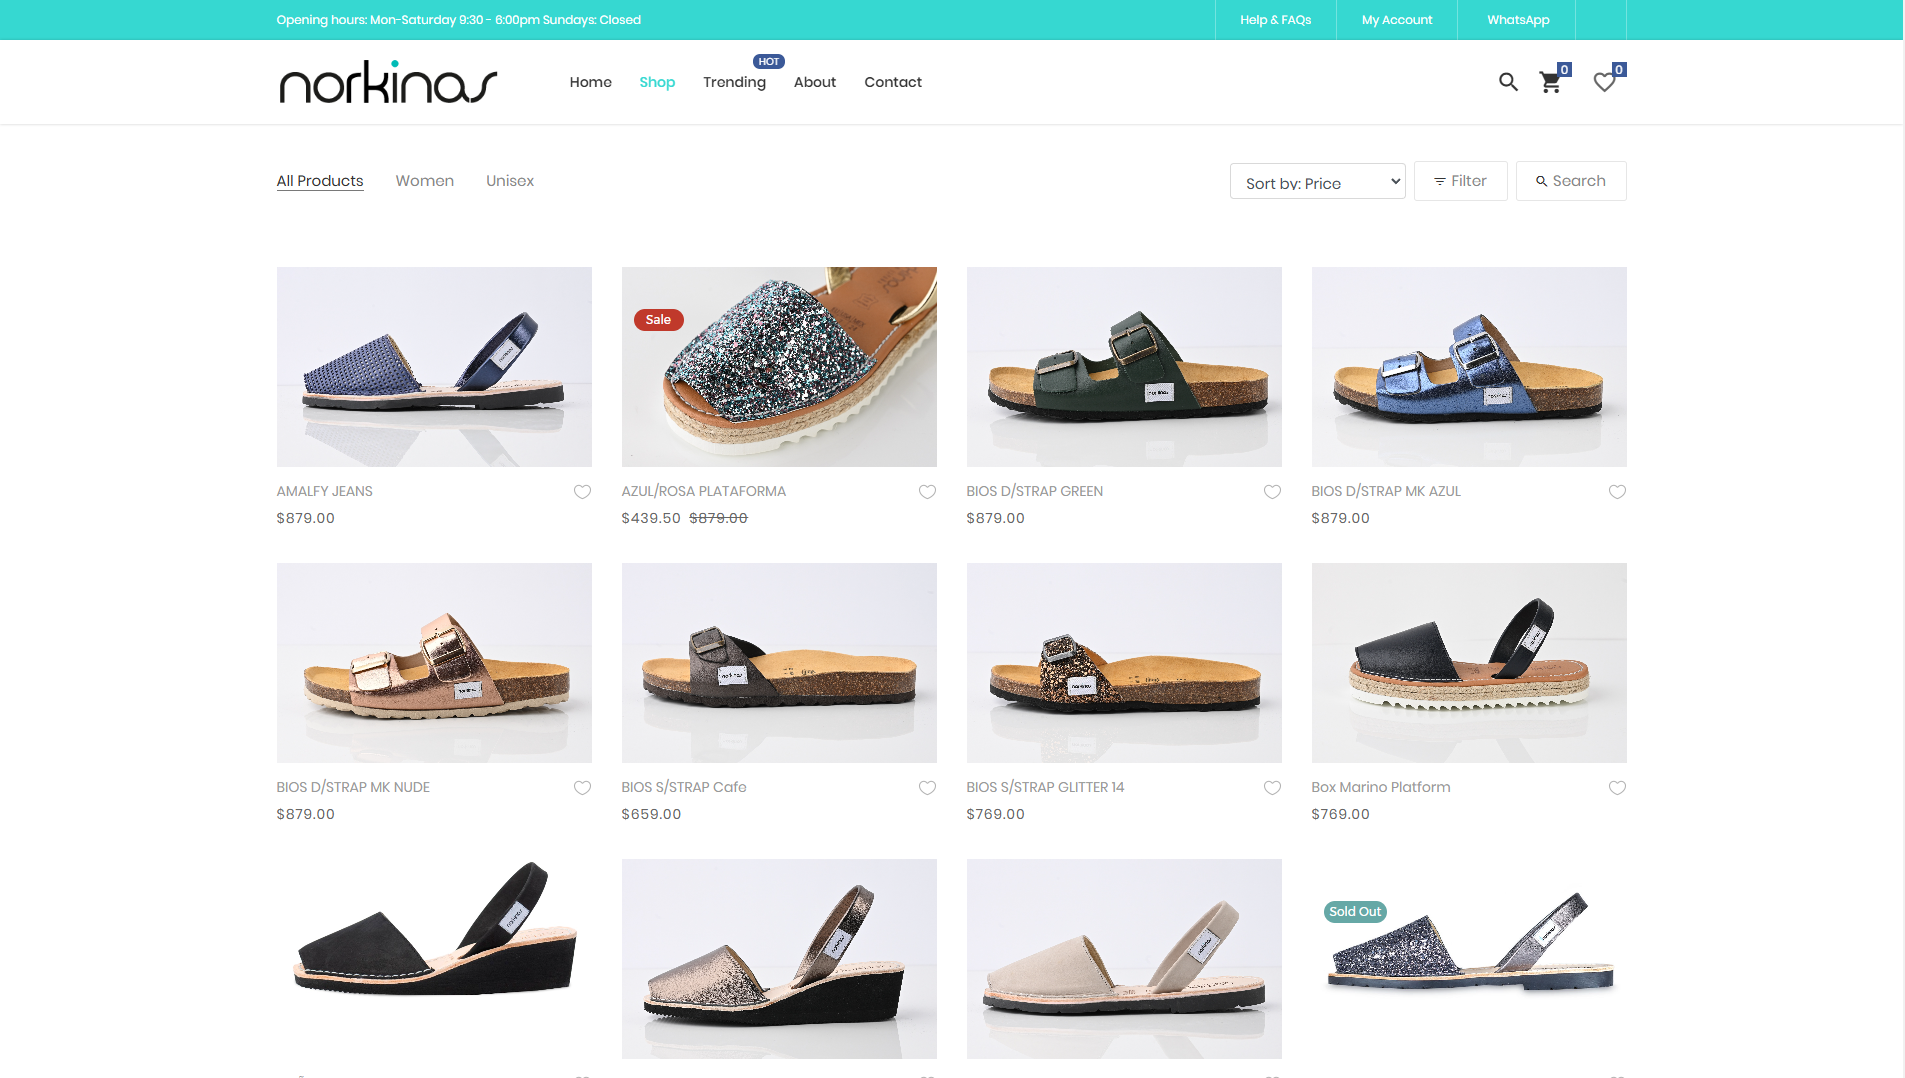
Task: Toggle wishlist heart for AZUL/ROSA PLATAFORMA
Action: click(x=927, y=491)
